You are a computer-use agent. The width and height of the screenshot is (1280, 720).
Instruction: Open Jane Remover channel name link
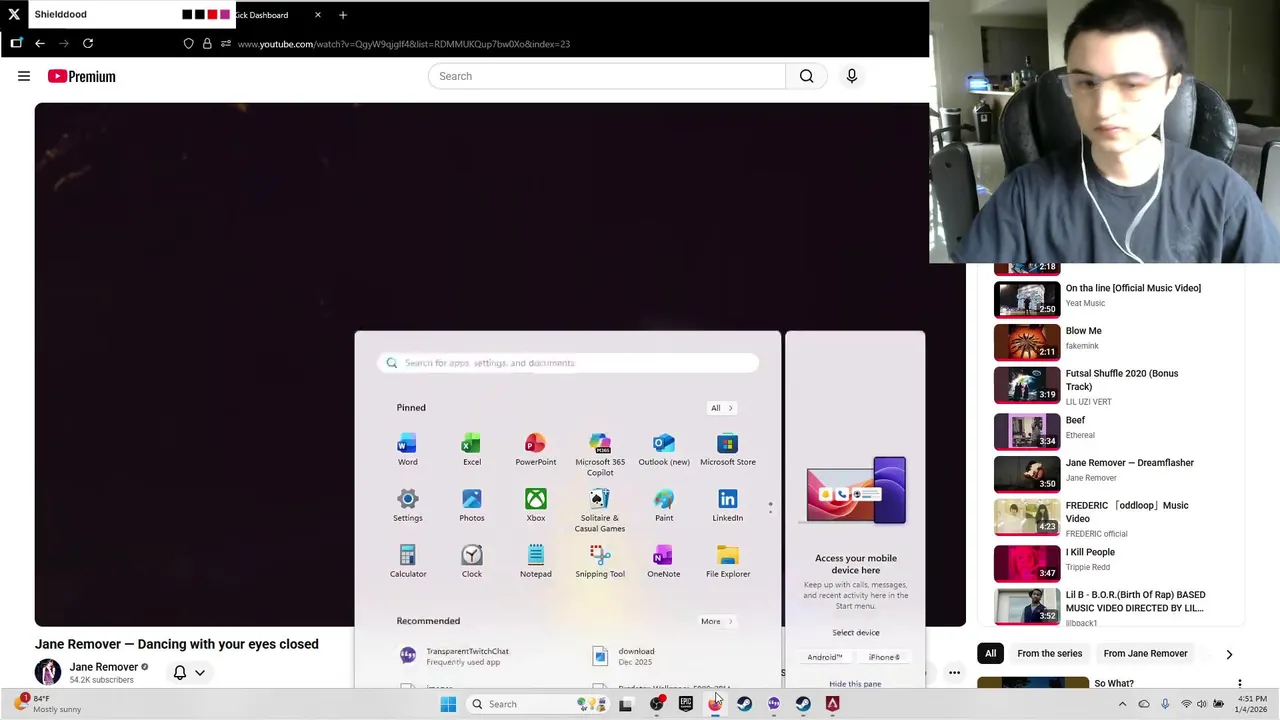click(x=103, y=667)
